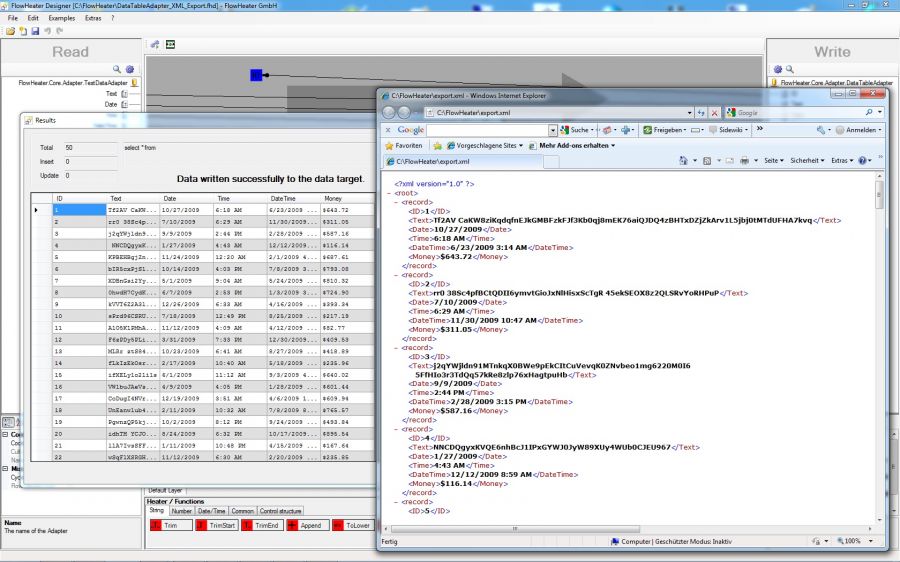The height and width of the screenshot is (562, 900).
Task: Click the New definition icon in FlowHeater toolbar
Action: click(x=23, y=31)
